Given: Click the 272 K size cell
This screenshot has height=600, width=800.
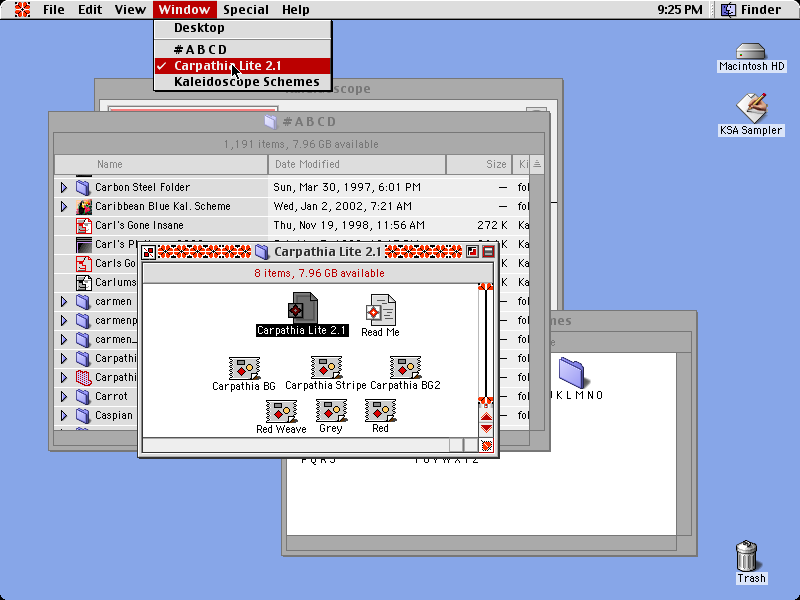Looking at the screenshot, I should 492,226.
